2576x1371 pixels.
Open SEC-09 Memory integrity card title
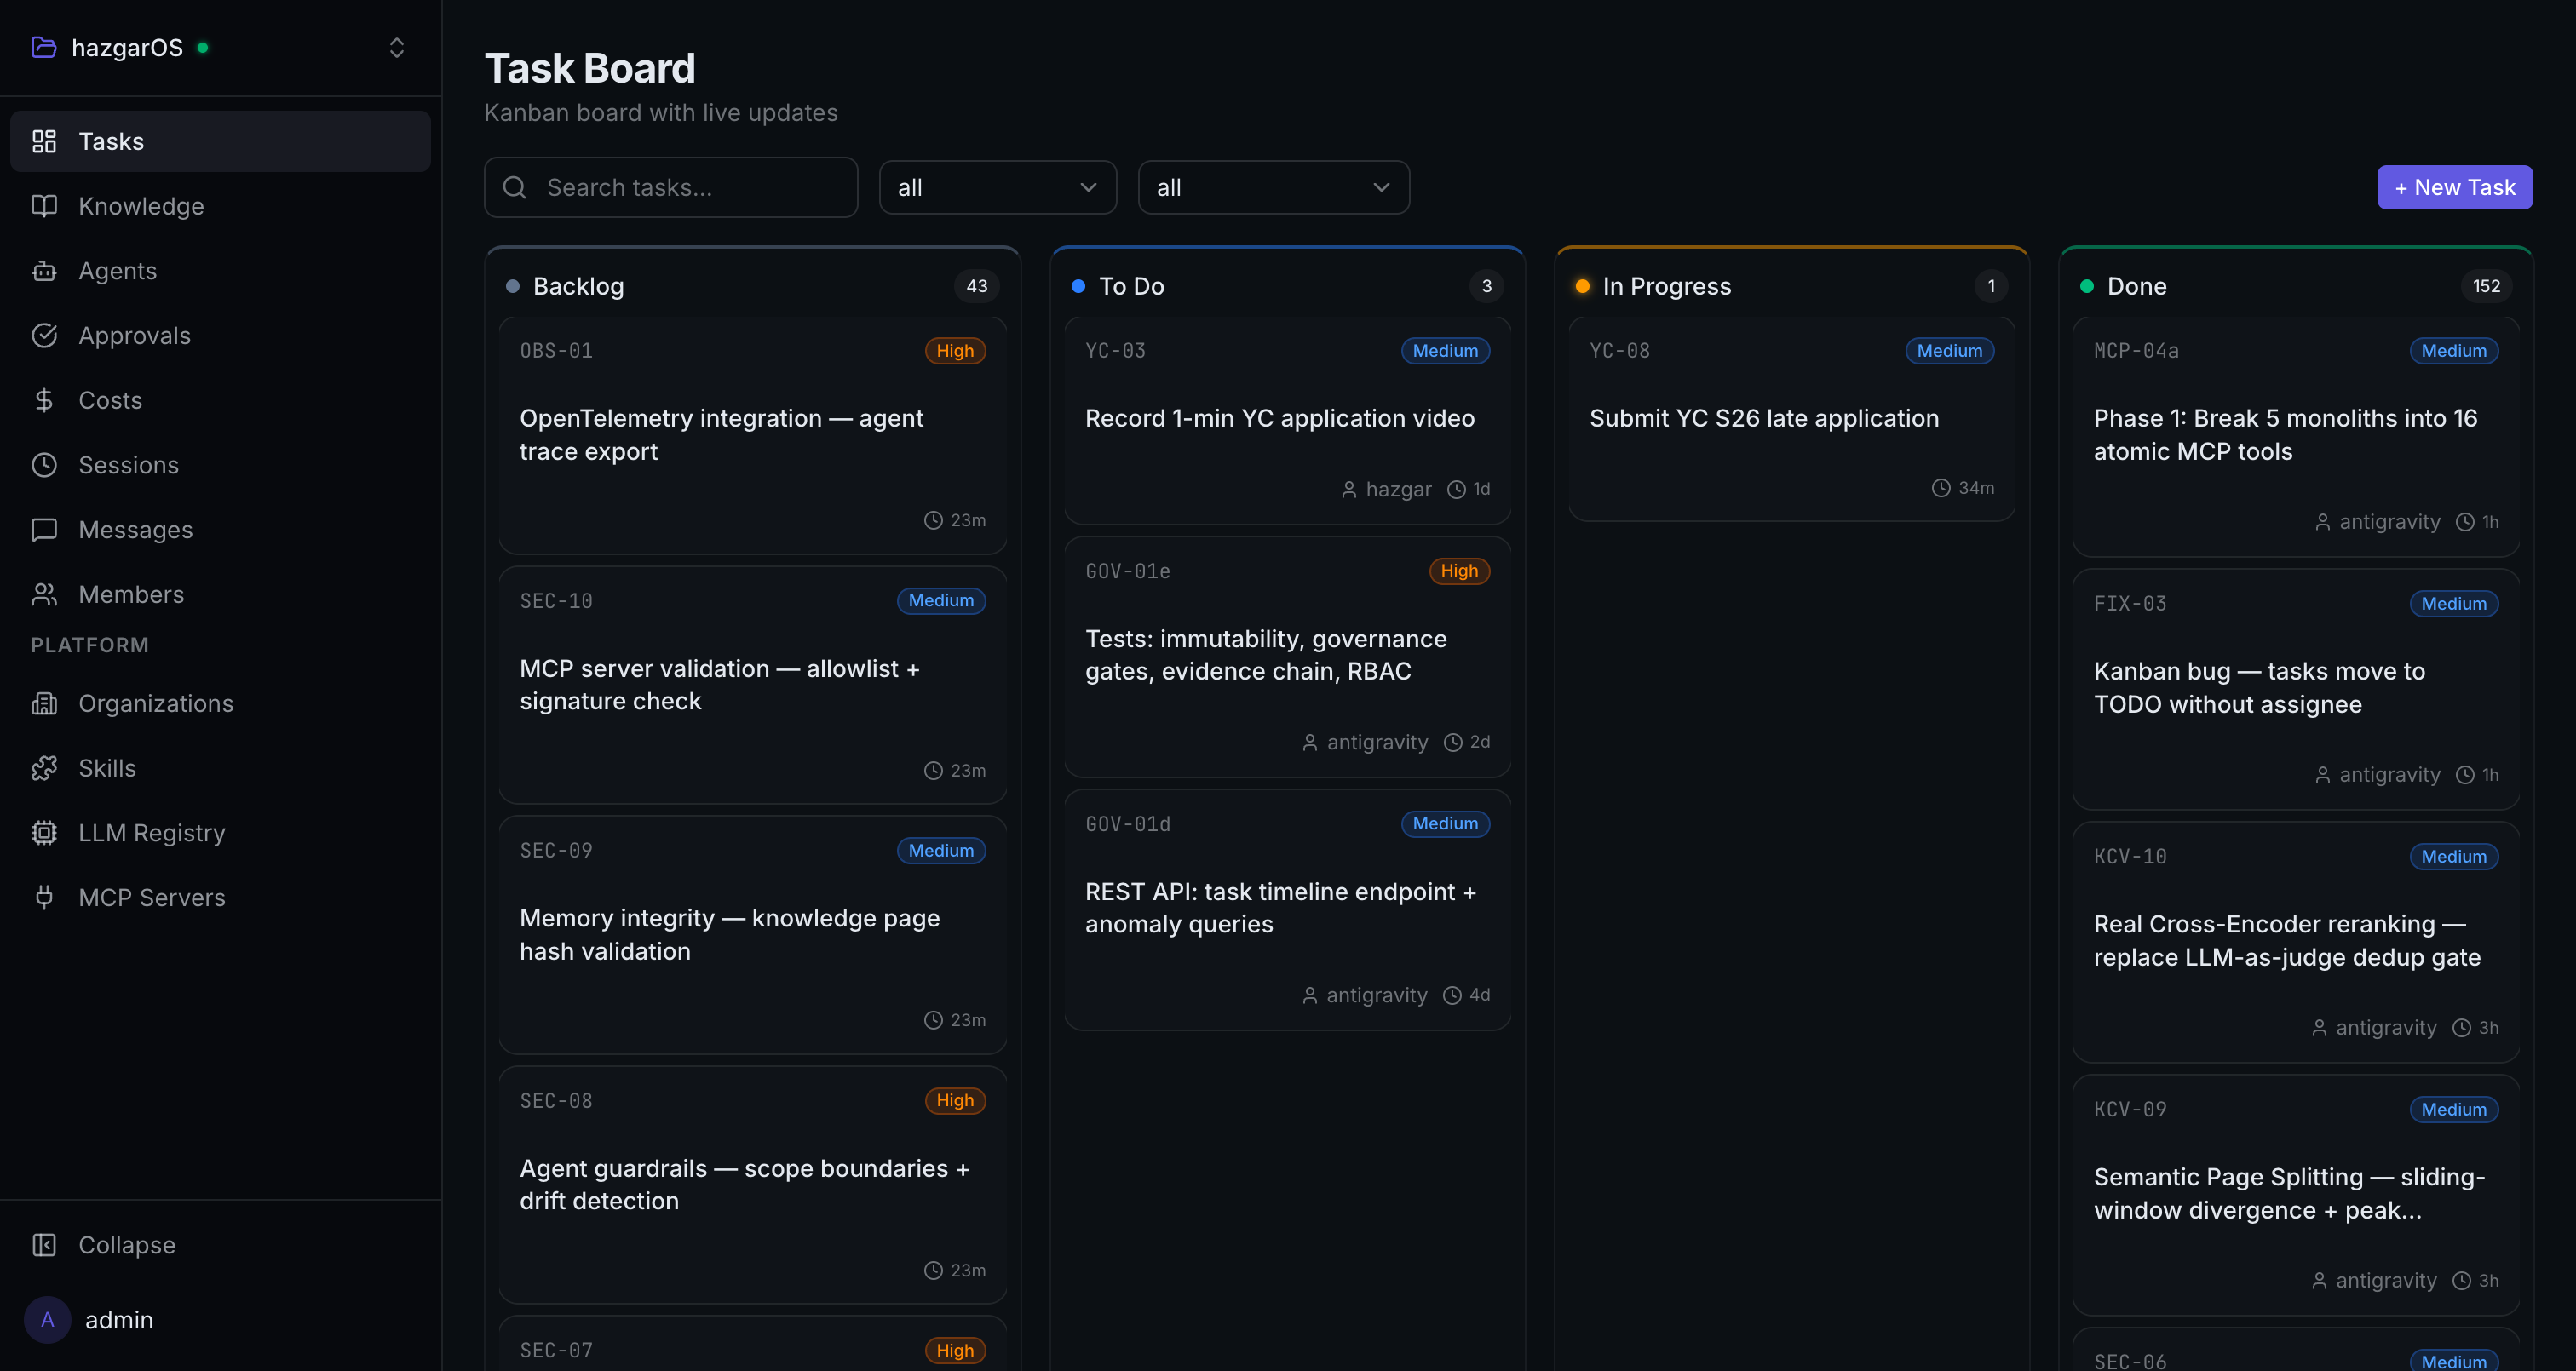729,934
